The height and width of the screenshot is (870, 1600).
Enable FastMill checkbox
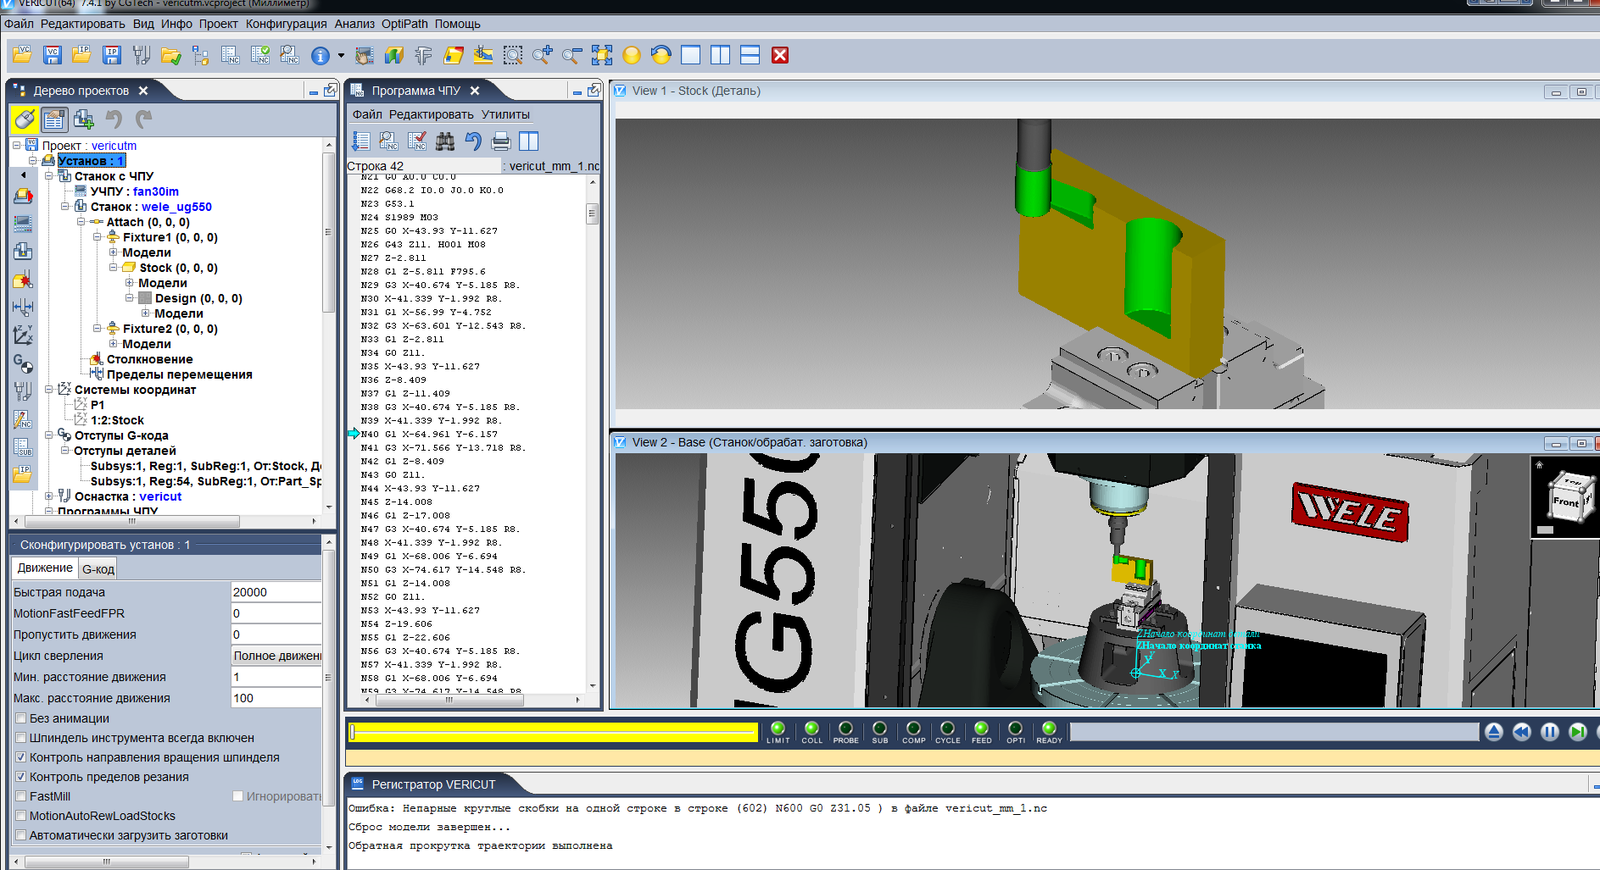[21, 796]
